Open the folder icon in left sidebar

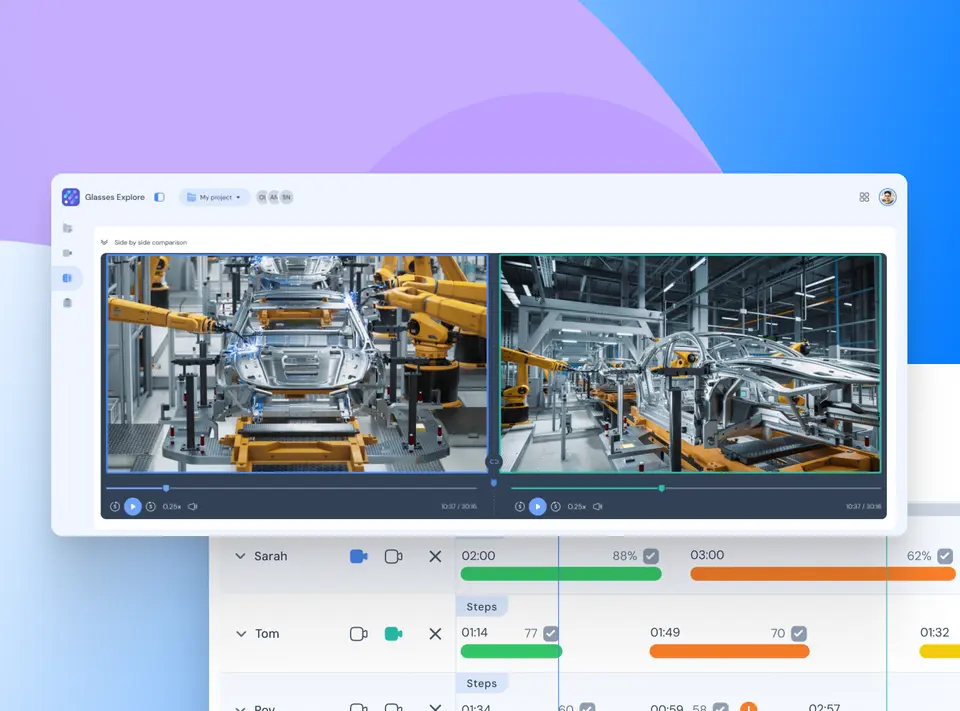pyautogui.click(x=67, y=228)
